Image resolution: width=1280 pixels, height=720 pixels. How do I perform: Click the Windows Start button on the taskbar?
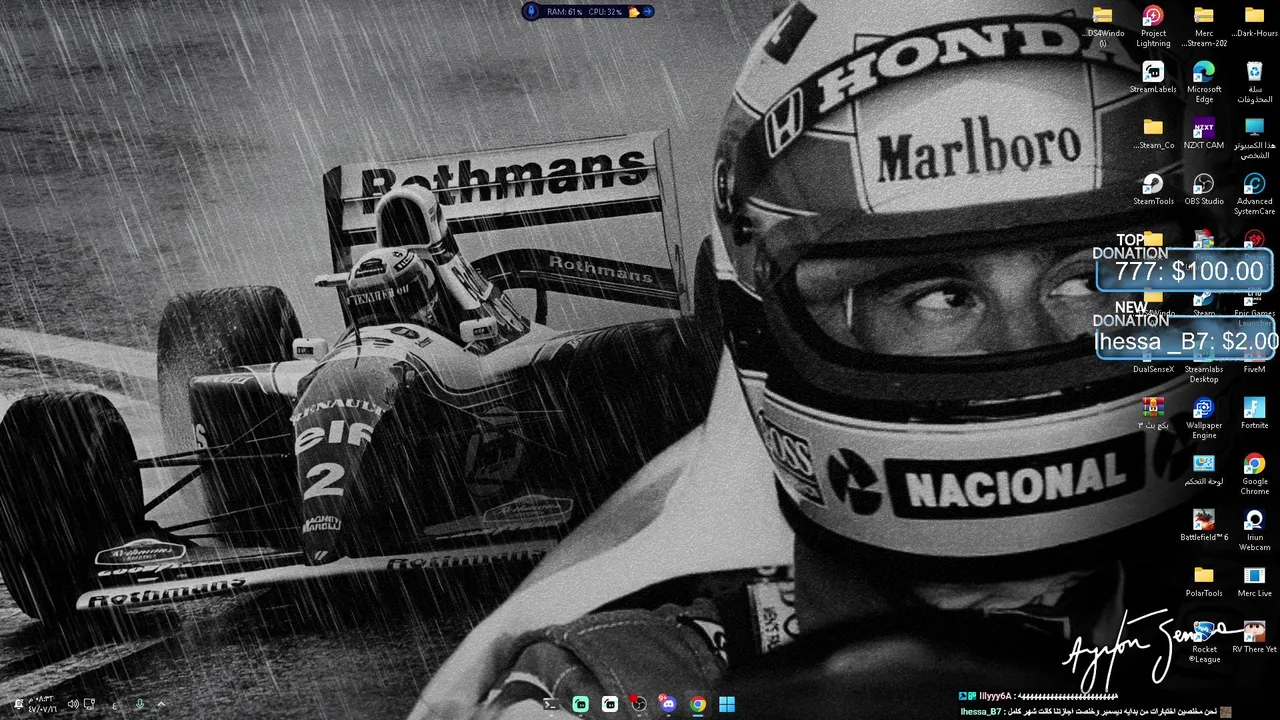click(727, 704)
